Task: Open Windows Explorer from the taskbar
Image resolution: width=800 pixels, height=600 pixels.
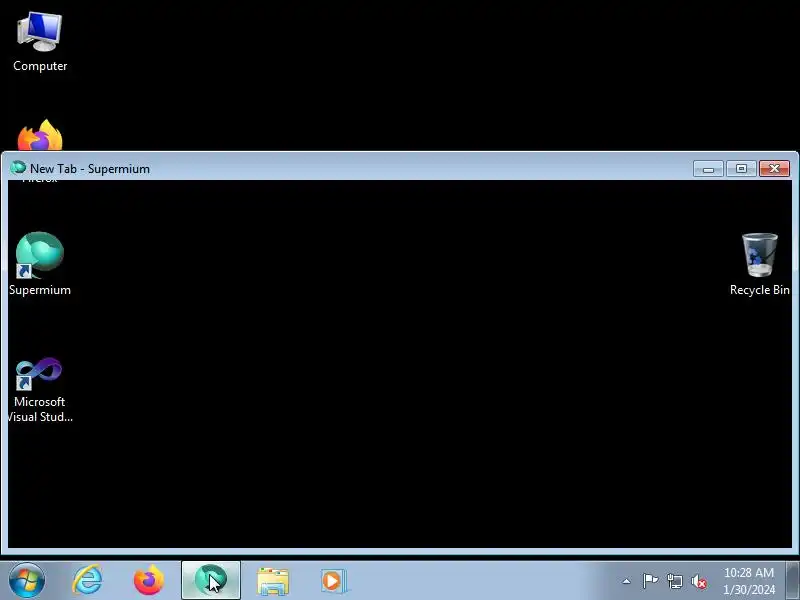Action: click(x=273, y=581)
